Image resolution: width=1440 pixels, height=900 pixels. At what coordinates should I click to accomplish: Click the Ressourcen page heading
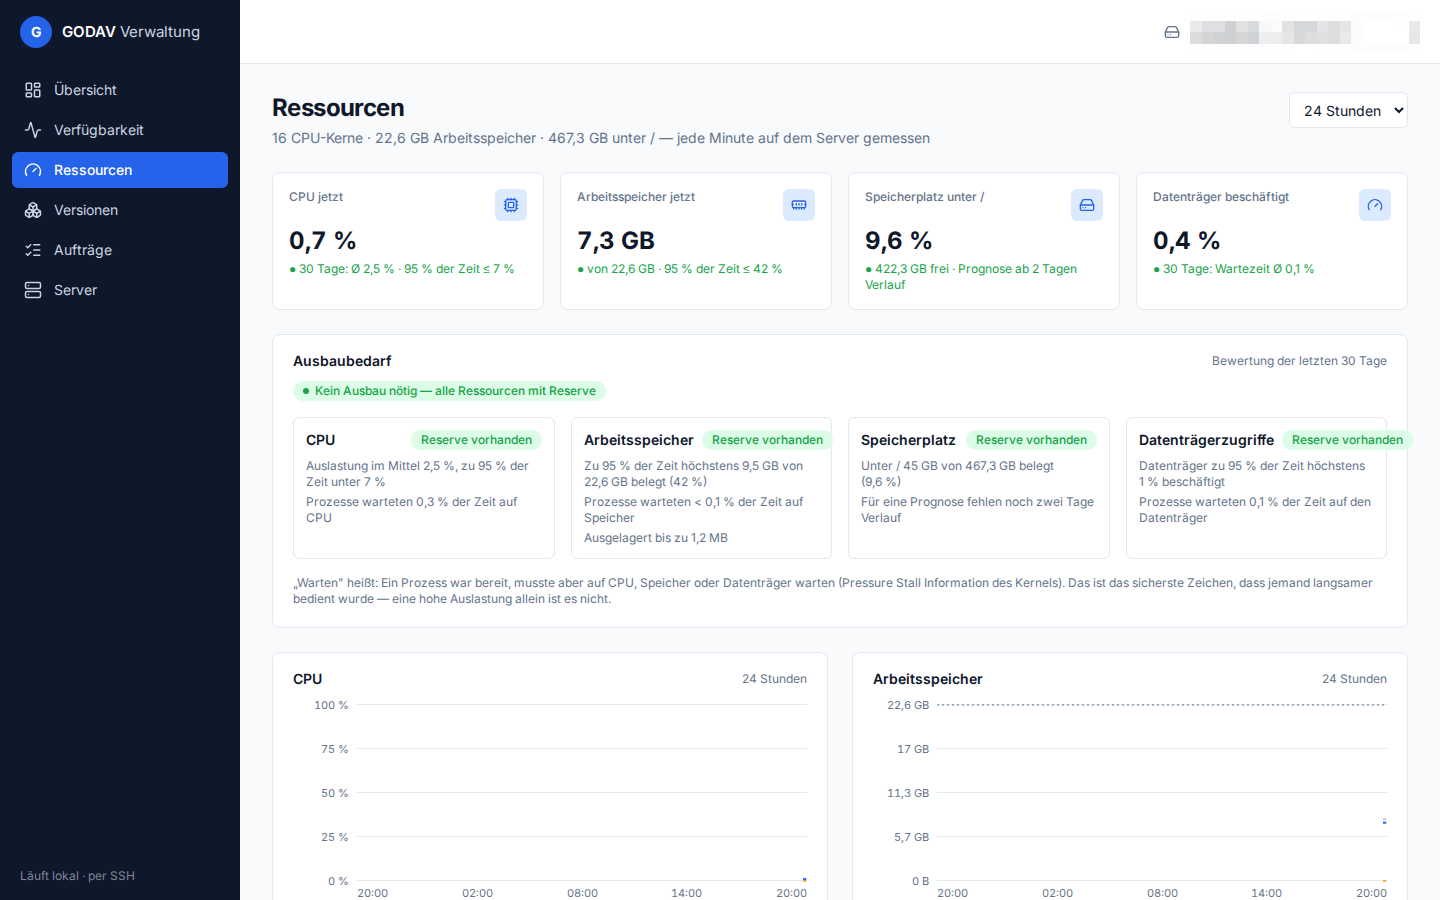click(338, 108)
